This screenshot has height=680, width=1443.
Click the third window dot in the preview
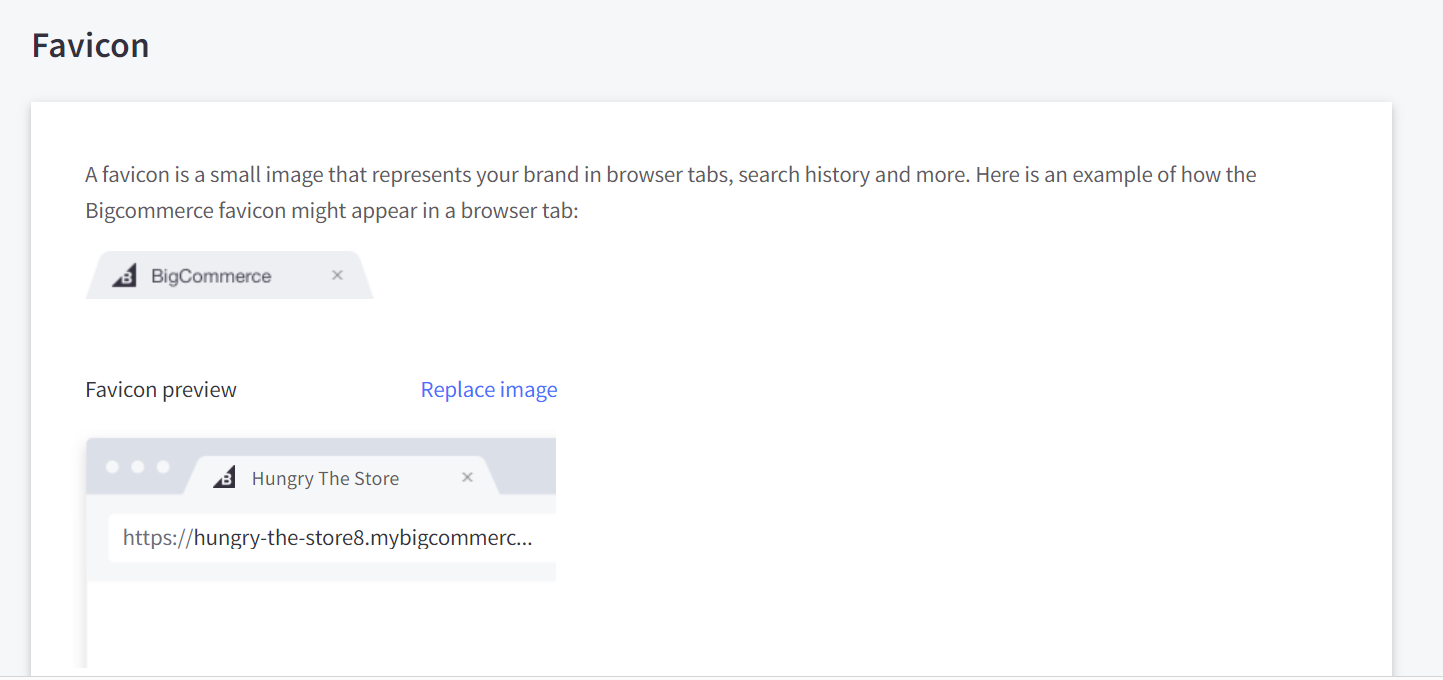click(x=163, y=467)
